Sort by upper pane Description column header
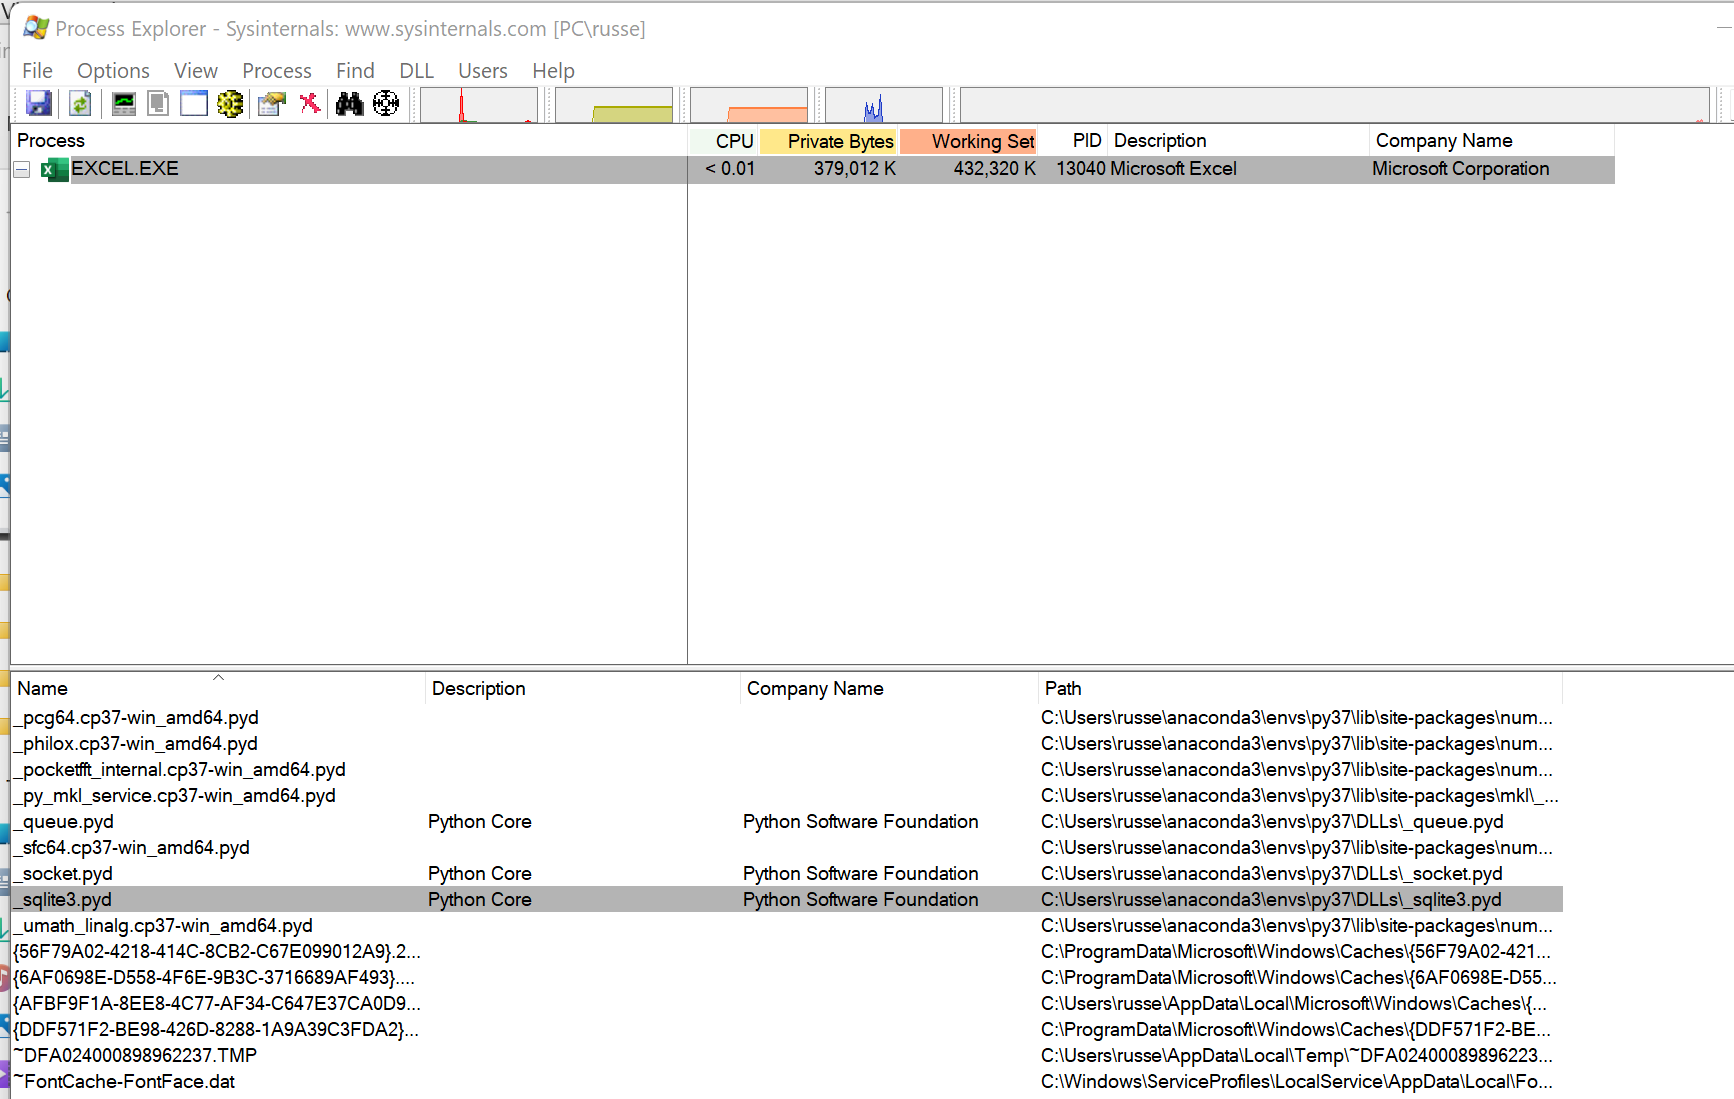Screen dimensions: 1734x1099 tap(1238, 141)
